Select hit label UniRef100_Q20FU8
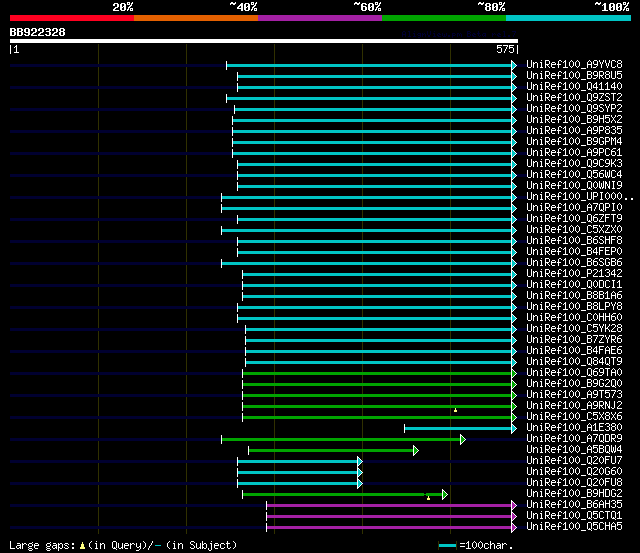The height and width of the screenshot is (553, 640). coord(574,483)
